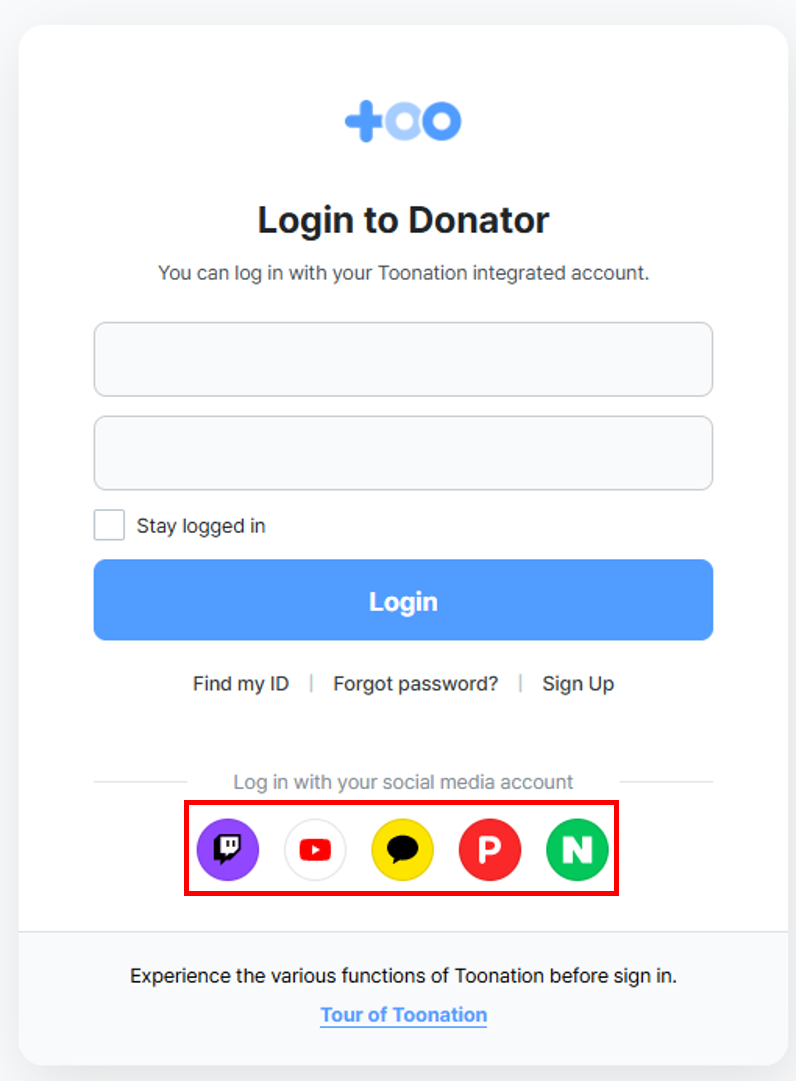796x1081 pixels.
Task: Click the blue plus sign in the Toonation logo
Action: pyautogui.click(x=363, y=121)
